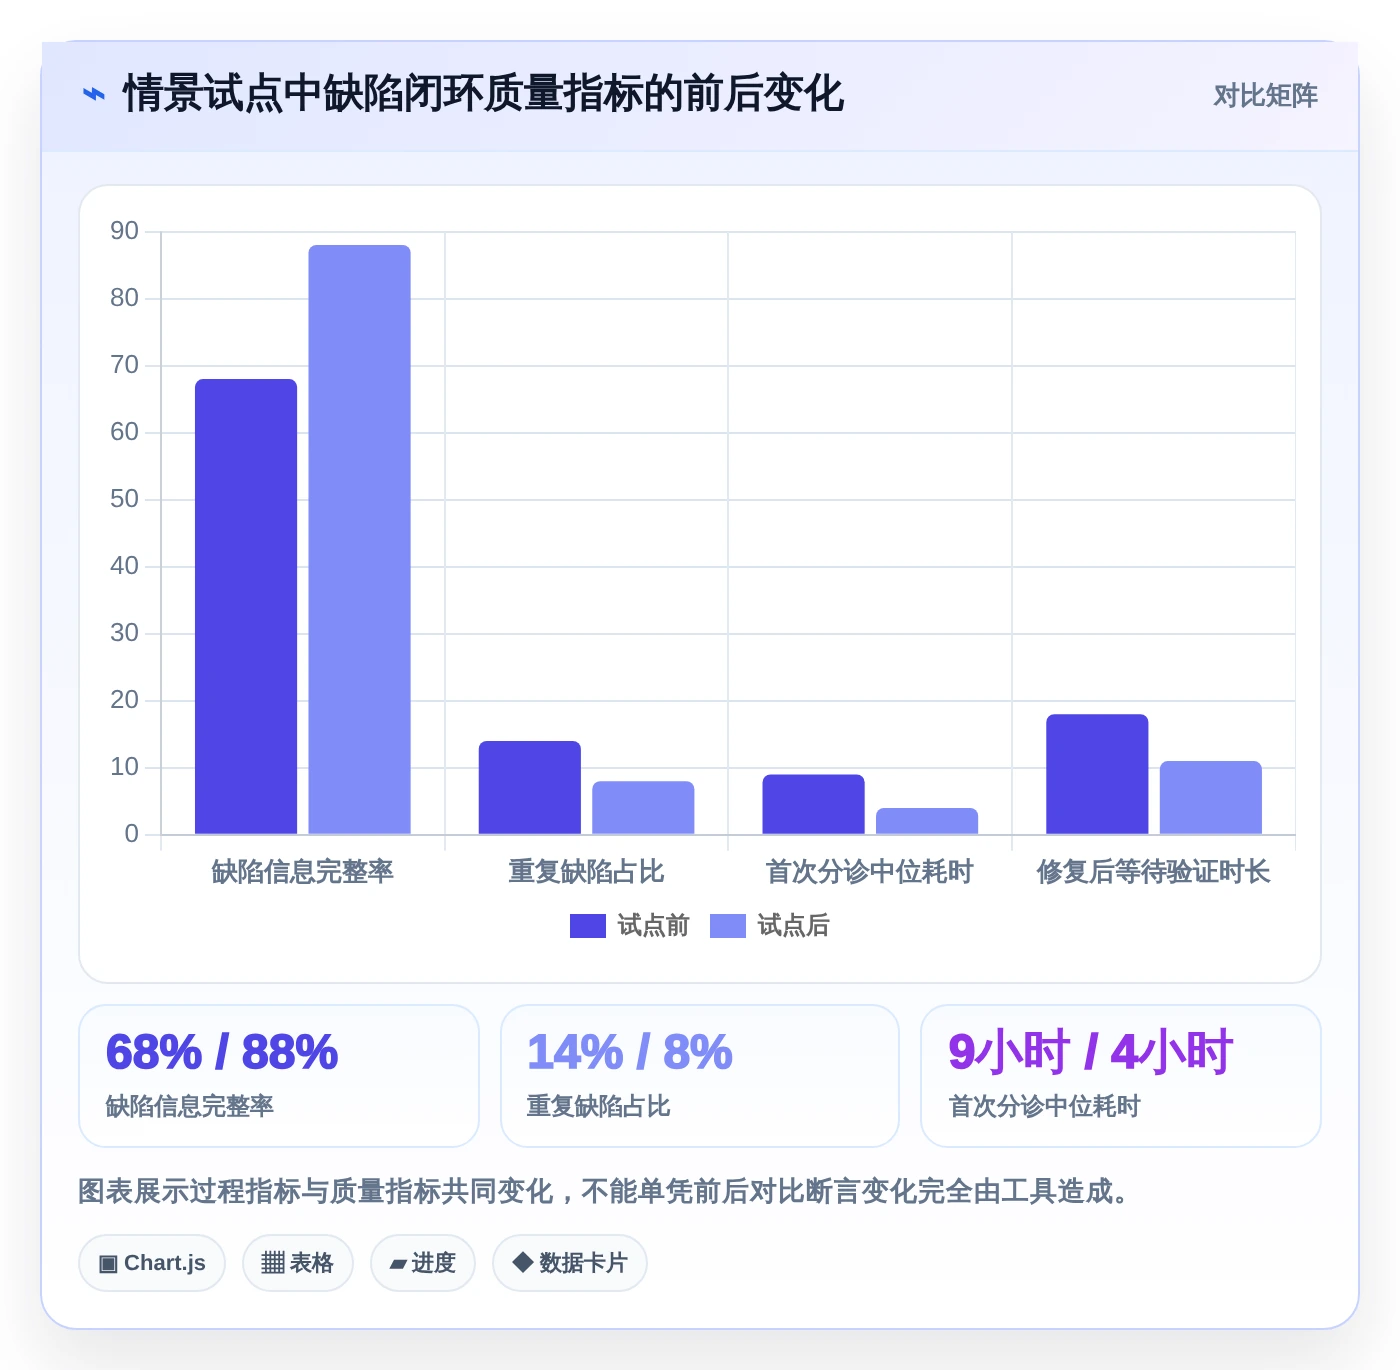
Task: Click the y-axis value 0
Action: (x=131, y=834)
